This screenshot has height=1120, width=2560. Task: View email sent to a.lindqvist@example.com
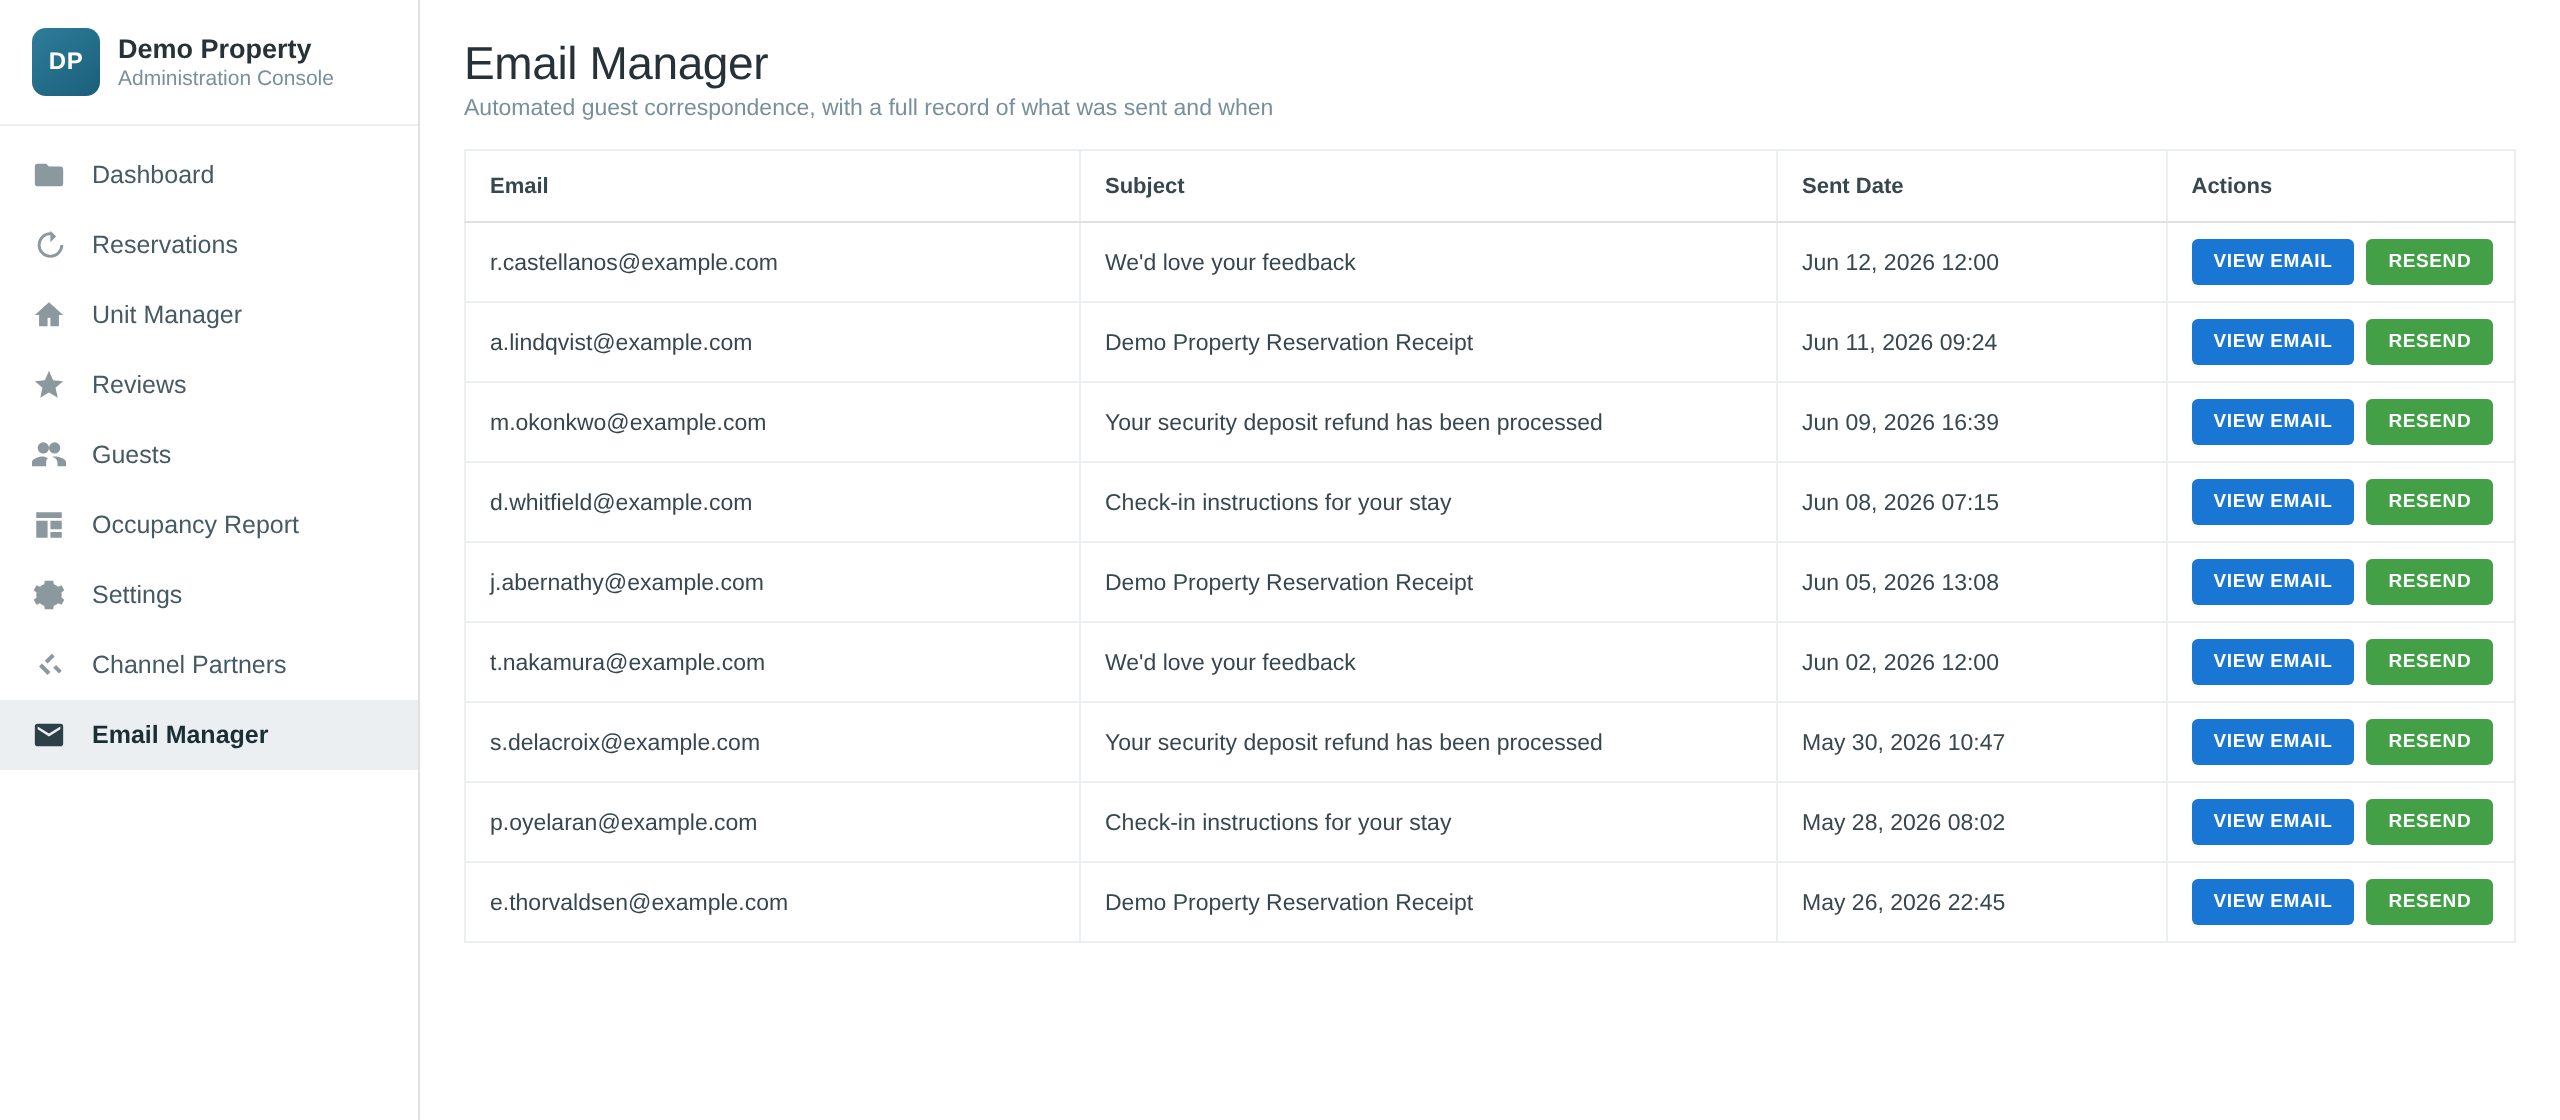(2272, 342)
